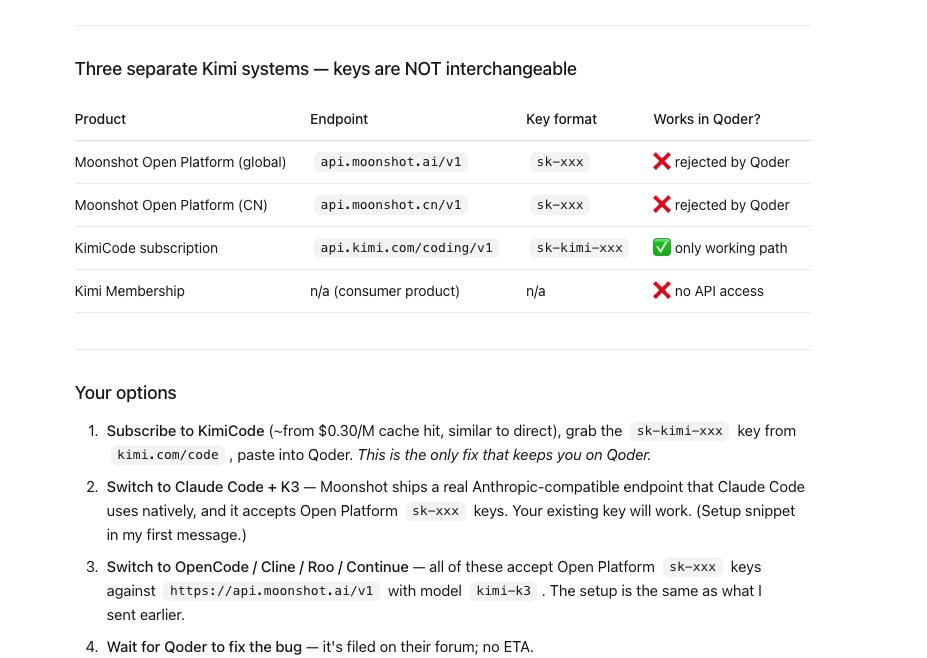927x658 pixels.
Task: Click the Endpoint column header
Action: click(339, 119)
